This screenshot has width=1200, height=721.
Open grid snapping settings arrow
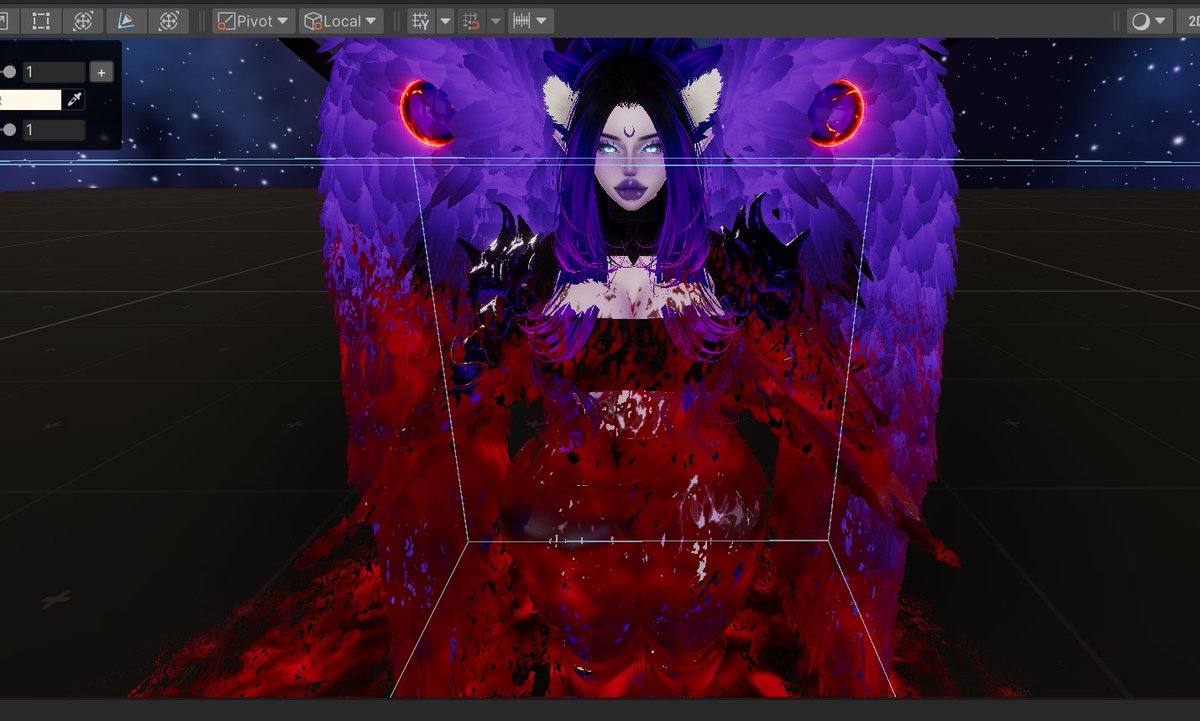point(495,20)
